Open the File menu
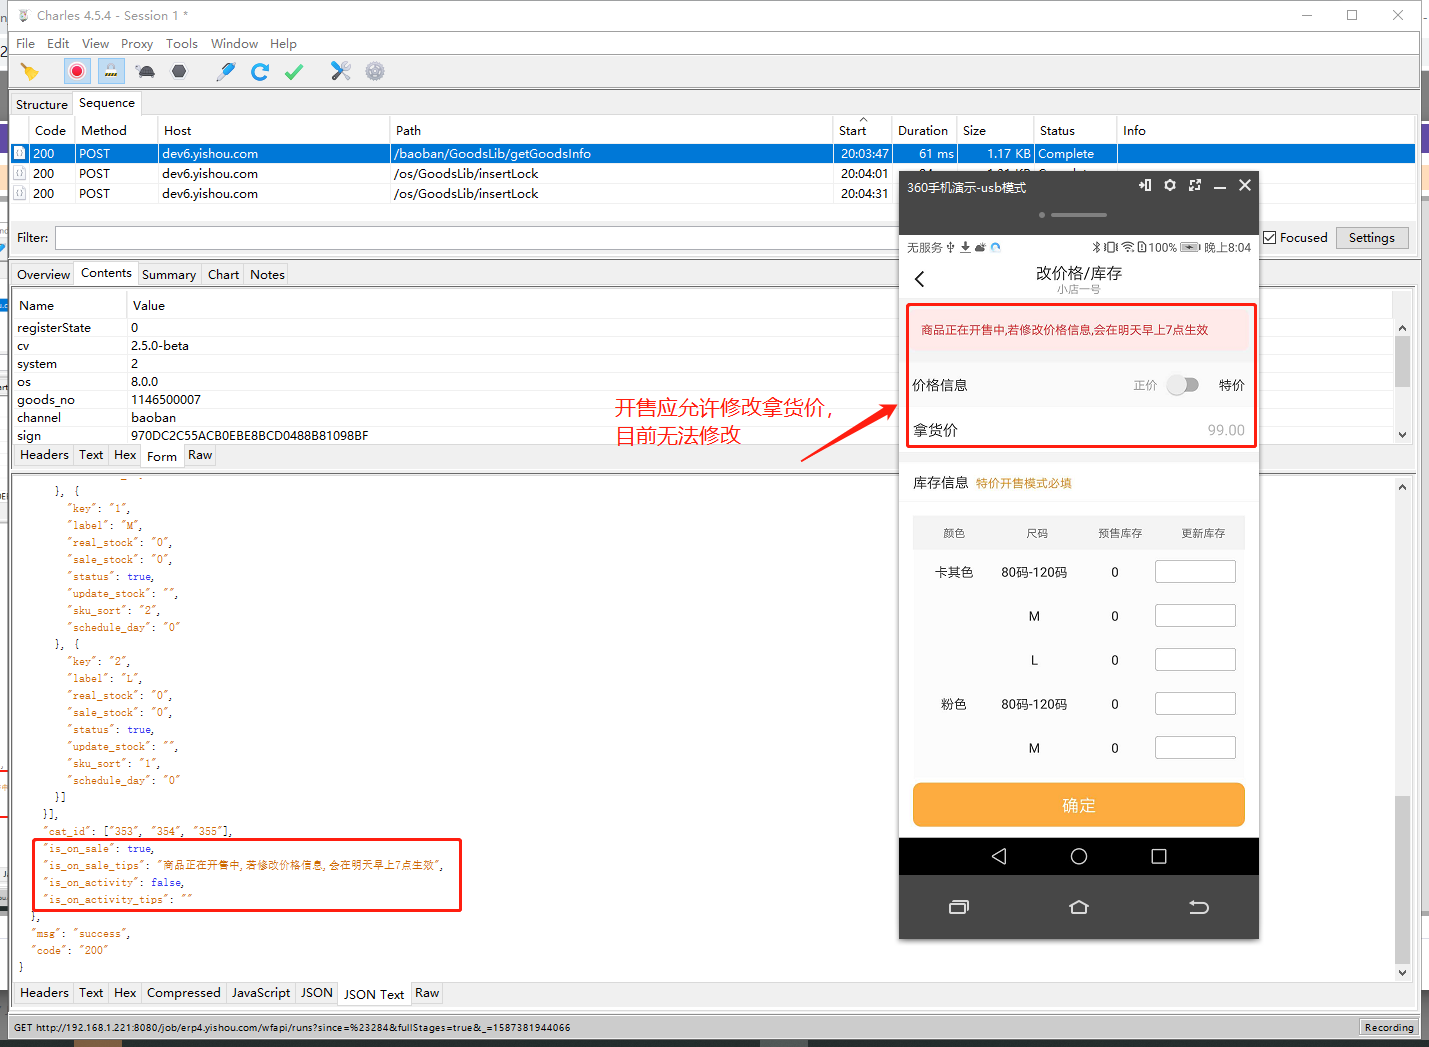 [25, 44]
